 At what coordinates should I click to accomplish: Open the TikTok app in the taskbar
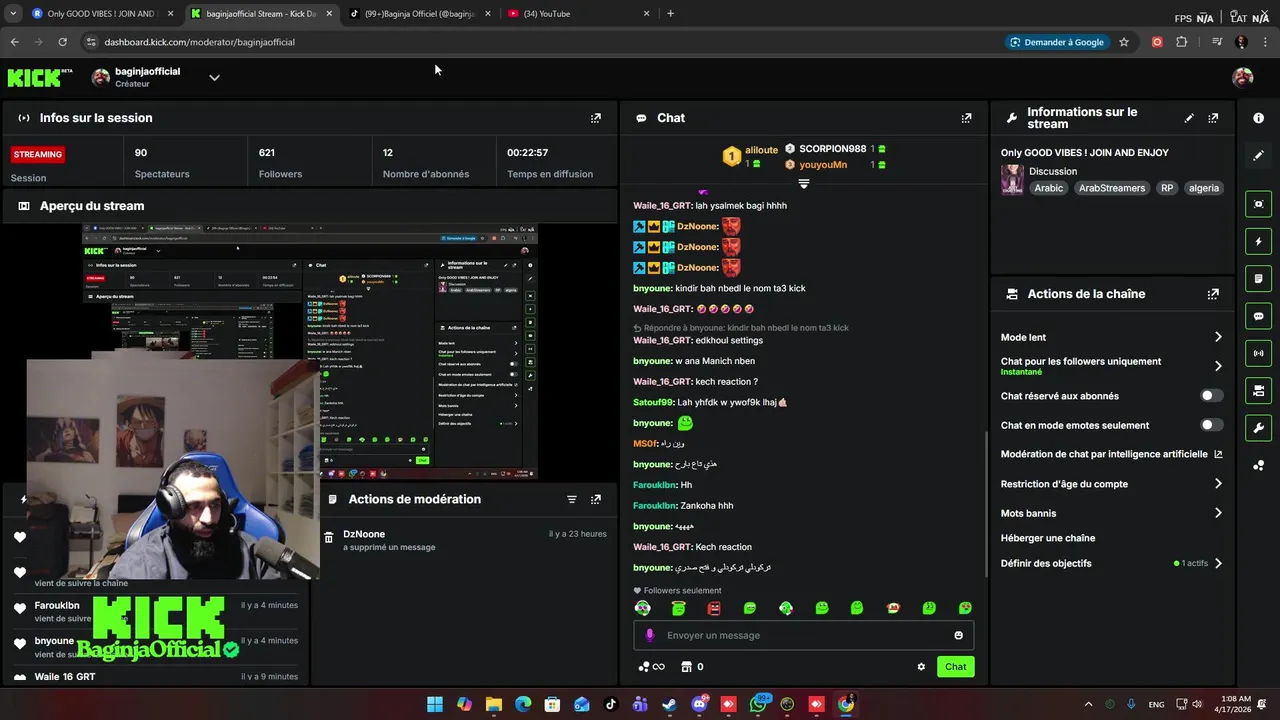pyautogui.click(x=611, y=704)
